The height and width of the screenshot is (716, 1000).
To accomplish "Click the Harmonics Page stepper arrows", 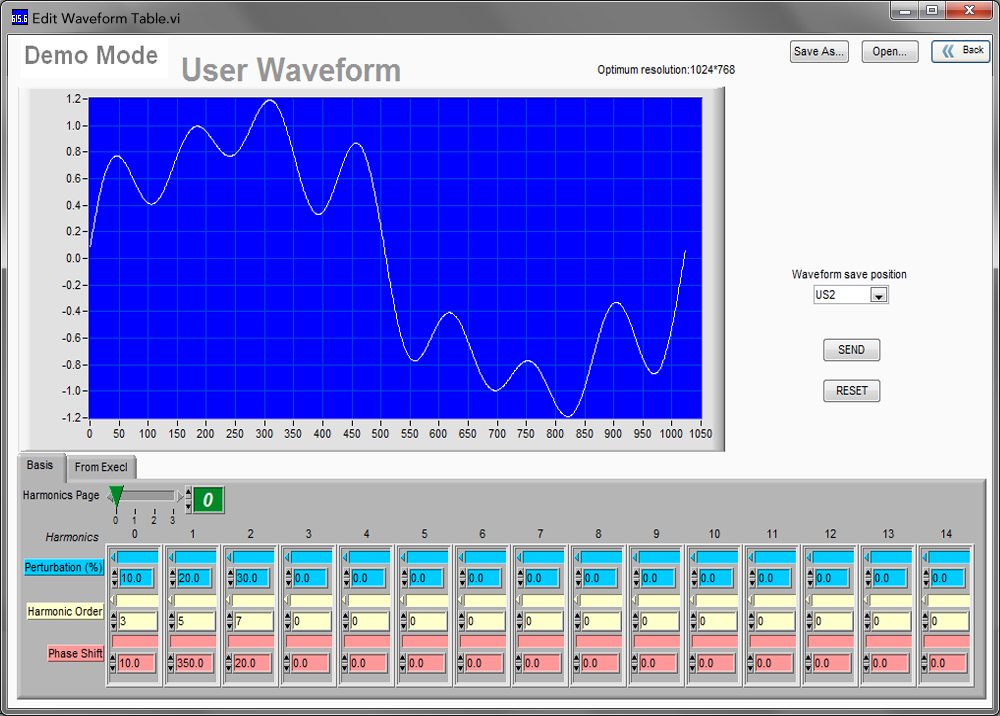I will pos(189,499).
